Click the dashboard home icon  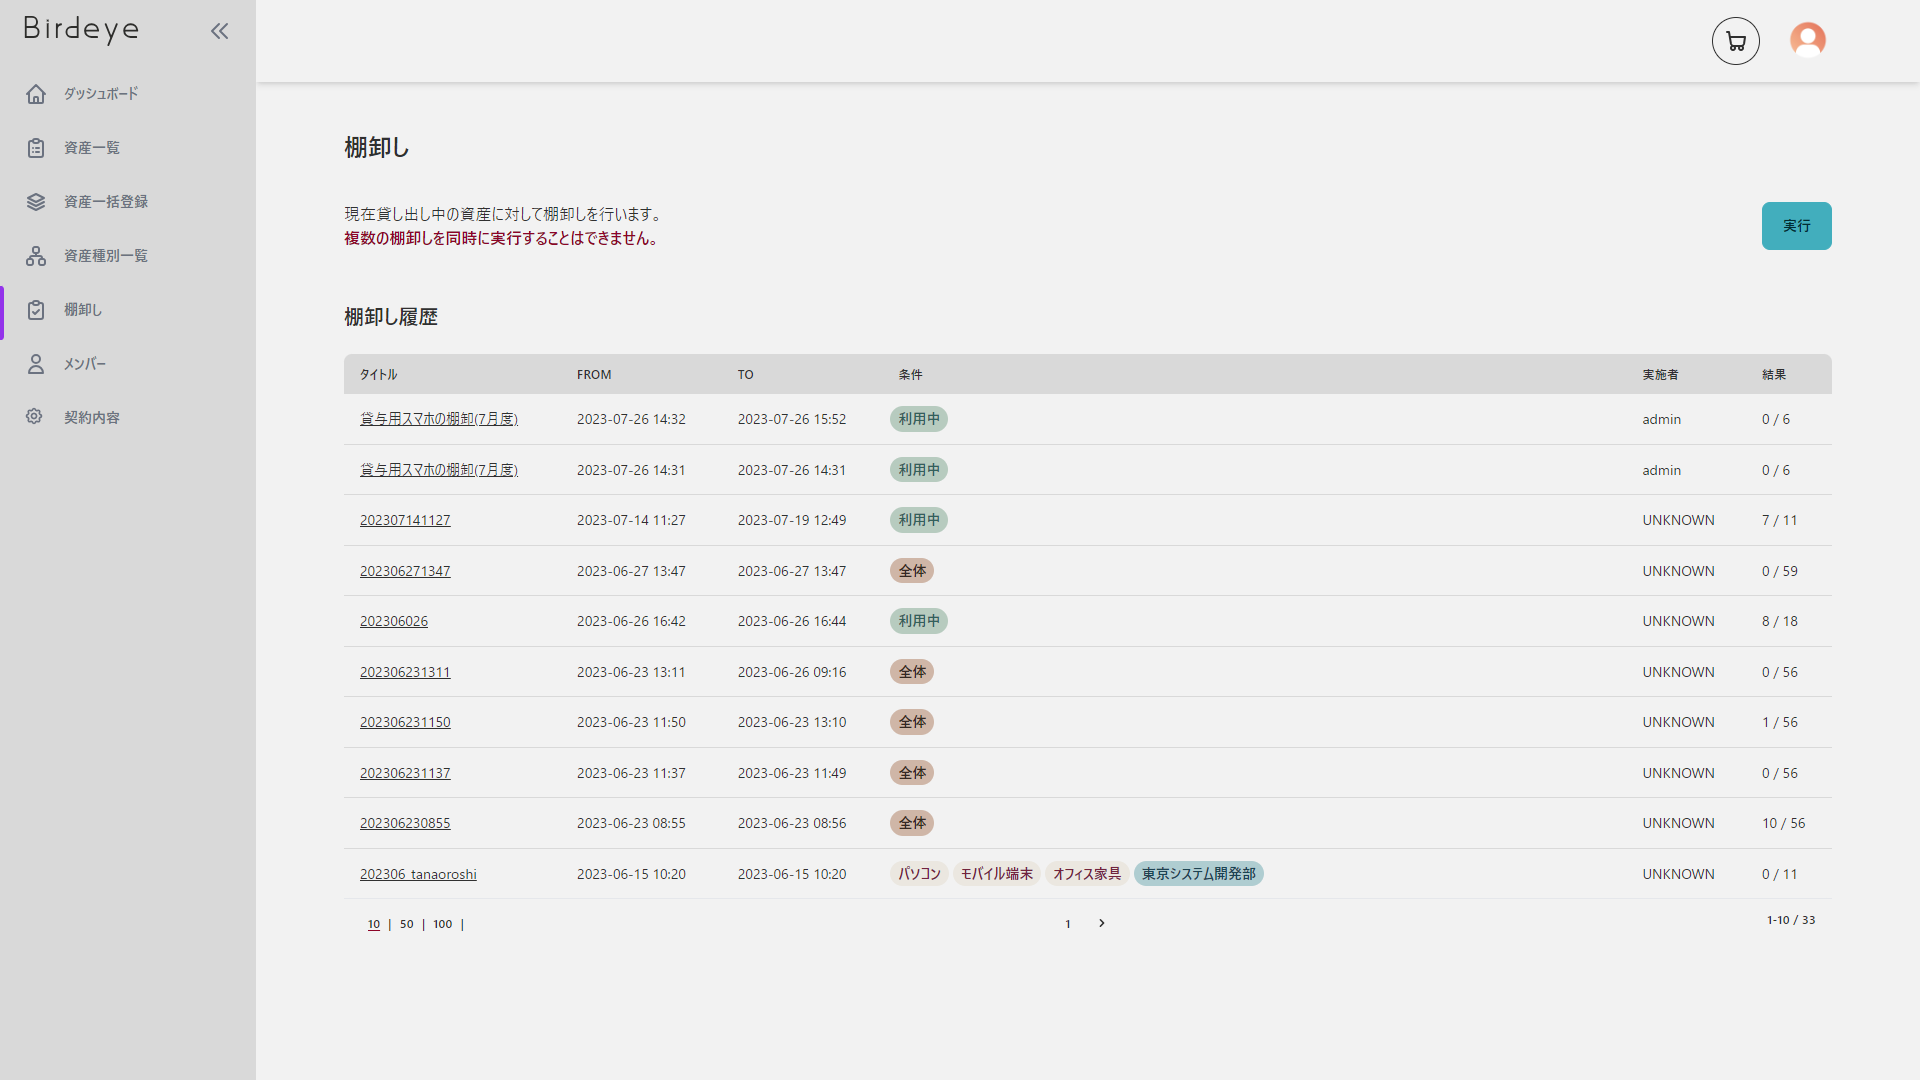tap(36, 94)
